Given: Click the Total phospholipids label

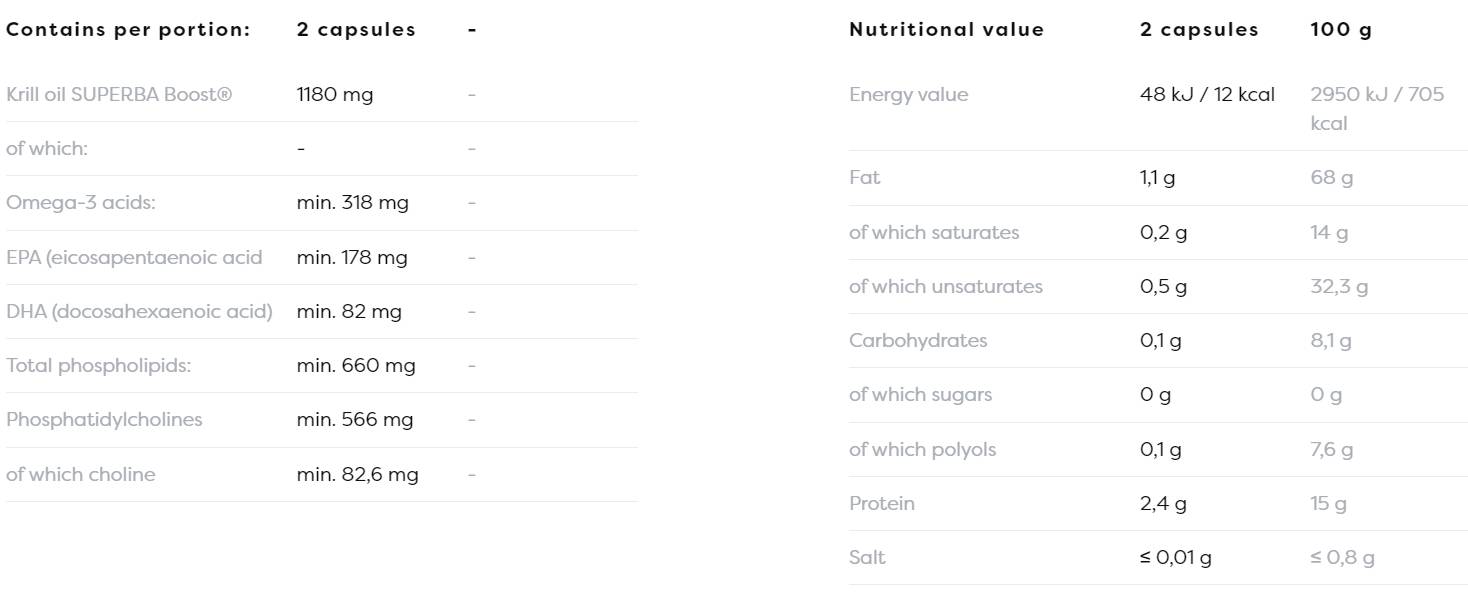Looking at the screenshot, I should (98, 365).
